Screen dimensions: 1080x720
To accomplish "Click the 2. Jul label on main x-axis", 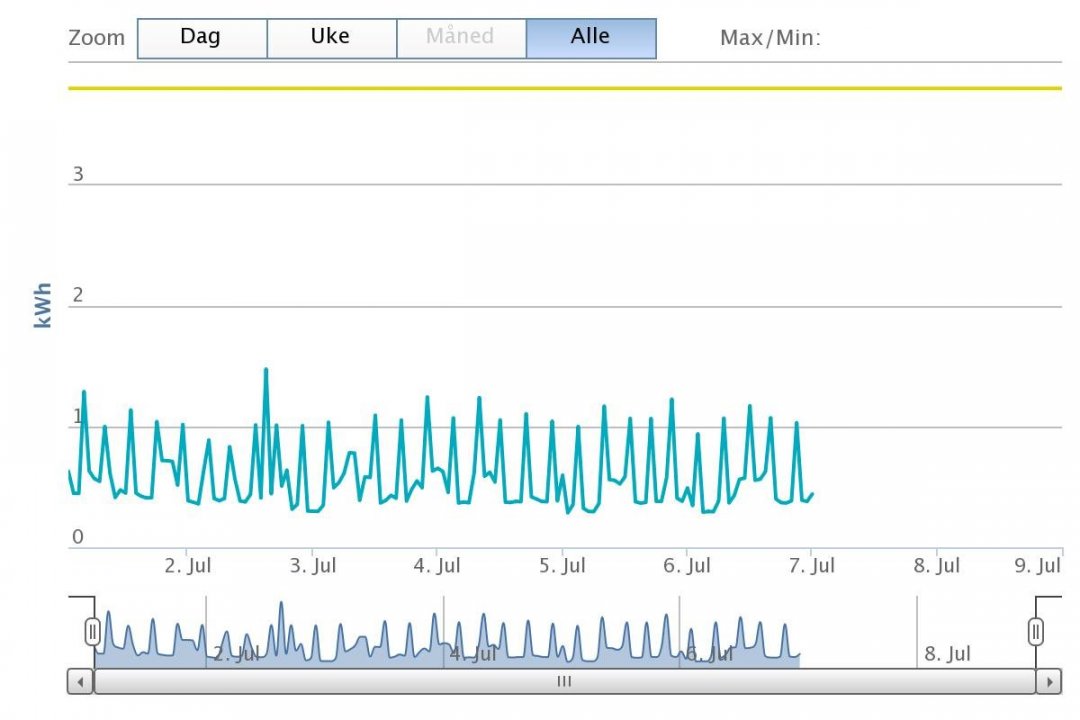I will [188, 566].
